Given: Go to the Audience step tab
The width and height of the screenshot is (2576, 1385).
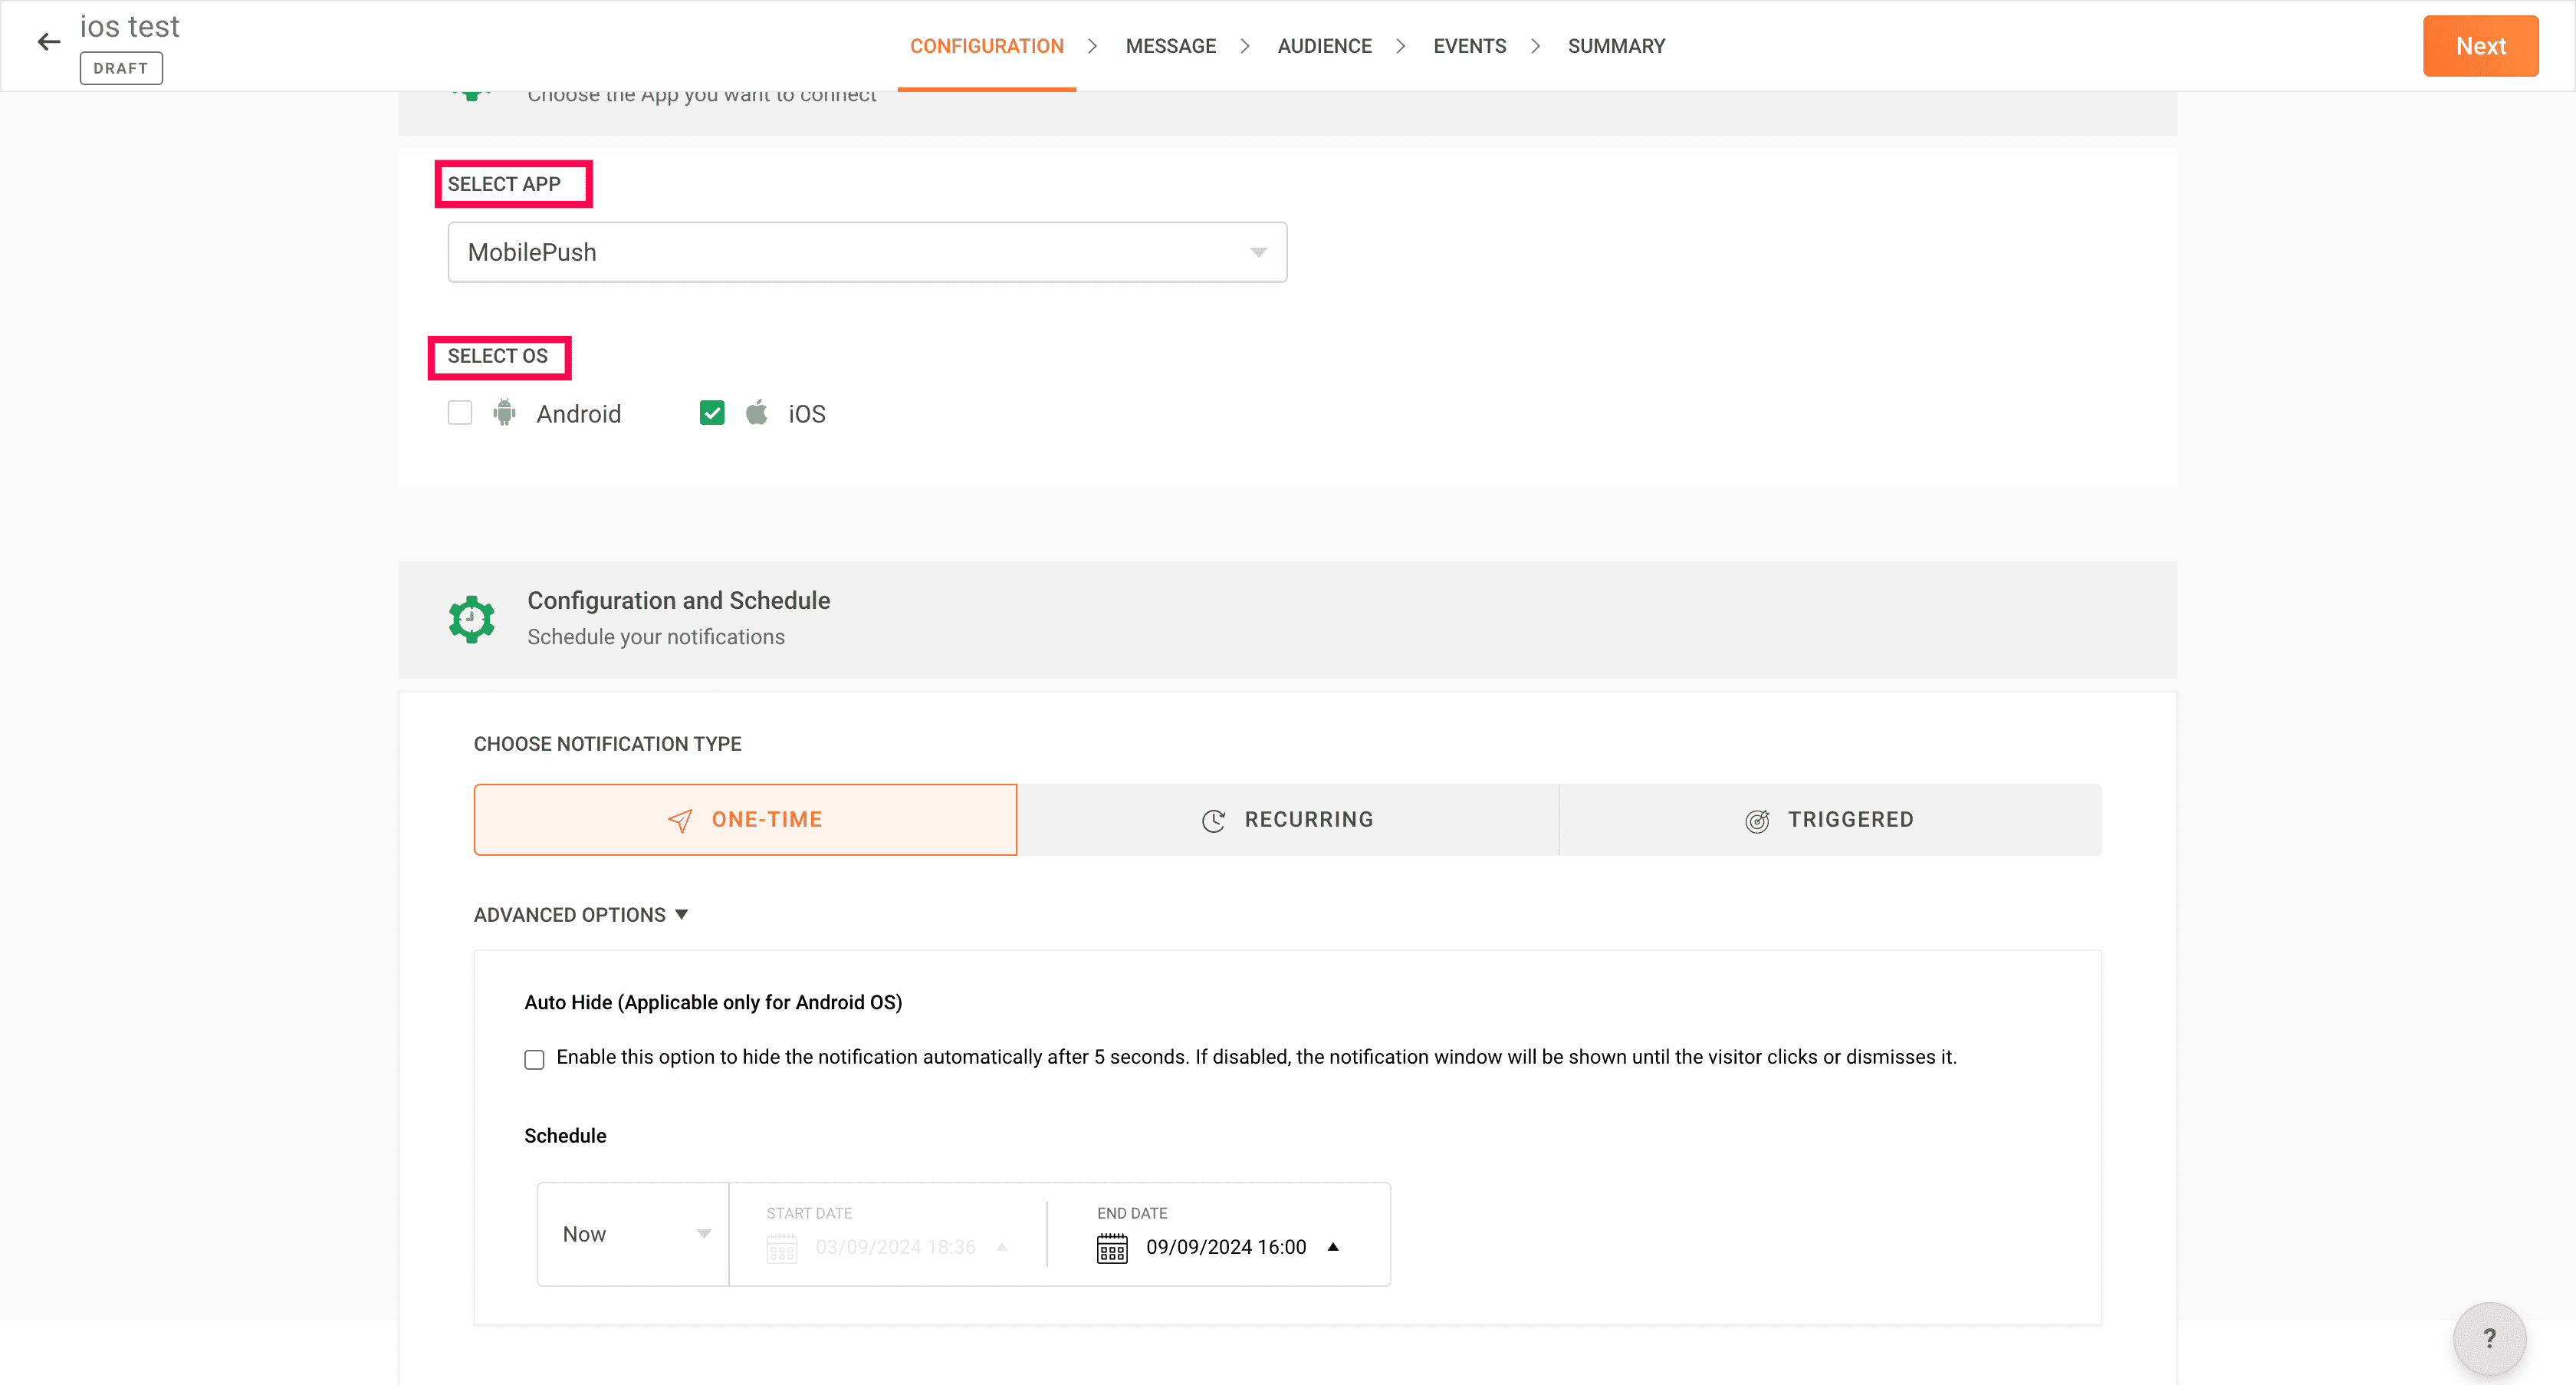Looking at the screenshot, I should point(1324,46).
